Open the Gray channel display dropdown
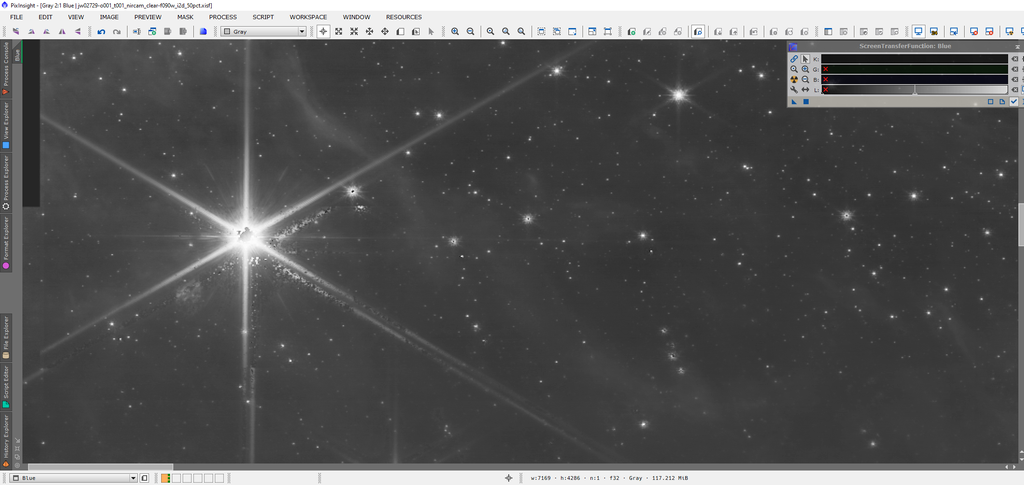Screen dimensions: 1024x485 264,31
